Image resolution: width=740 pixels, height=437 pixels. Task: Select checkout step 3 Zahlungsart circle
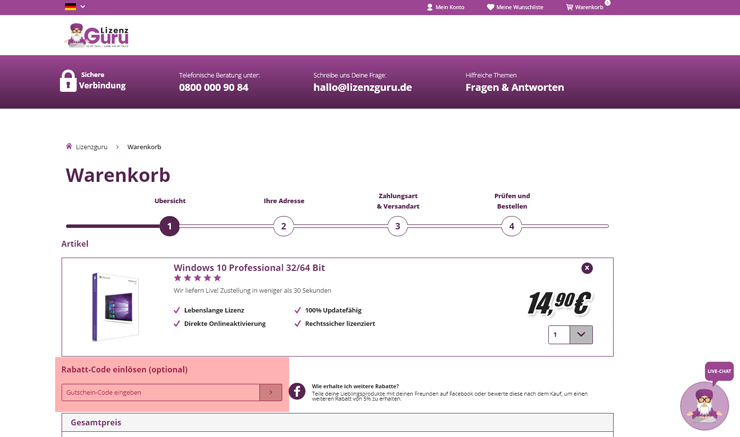(397, 226)
